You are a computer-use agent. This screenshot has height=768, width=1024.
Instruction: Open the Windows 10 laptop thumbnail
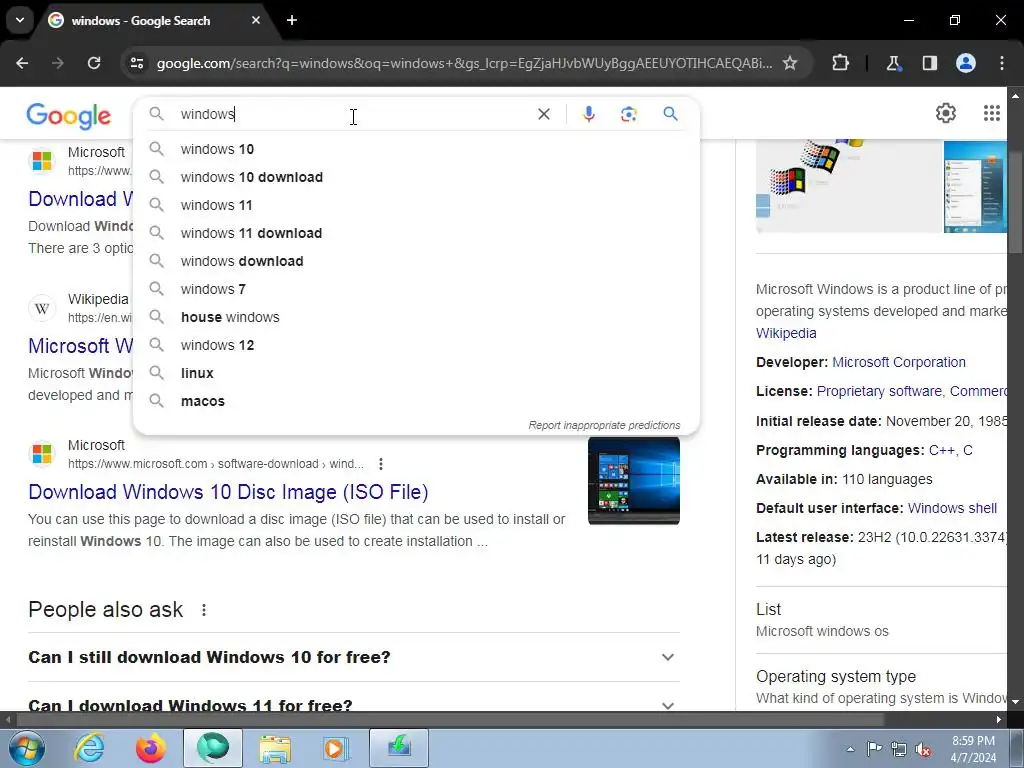pos(633,481)
